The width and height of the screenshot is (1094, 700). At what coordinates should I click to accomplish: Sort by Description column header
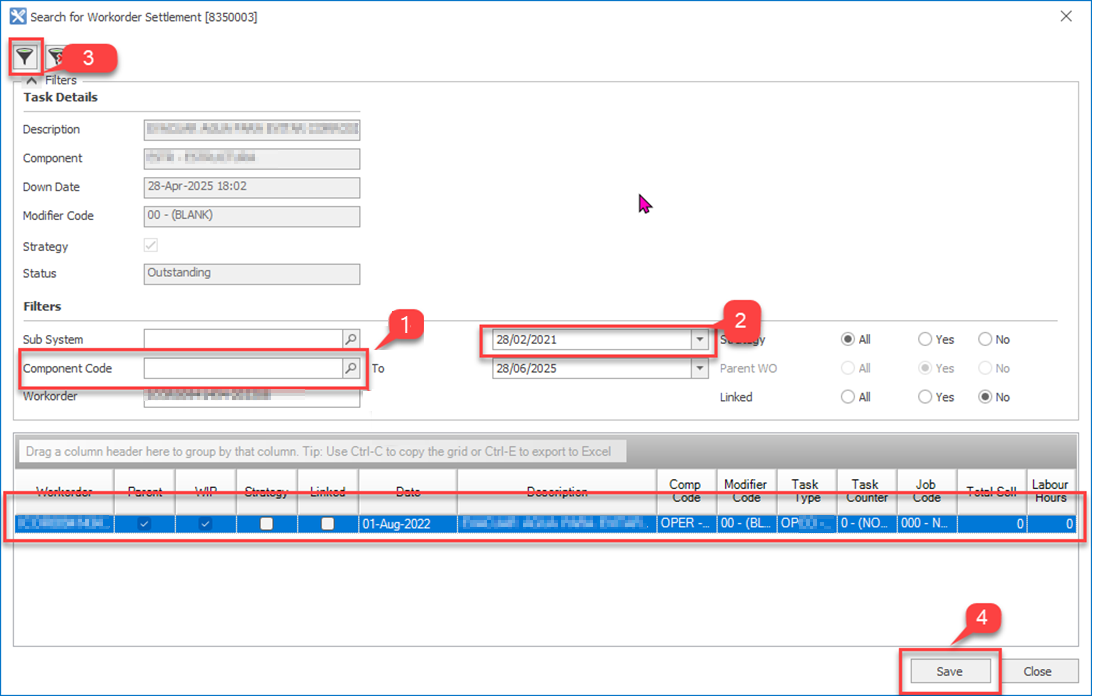tap(557, 491)
